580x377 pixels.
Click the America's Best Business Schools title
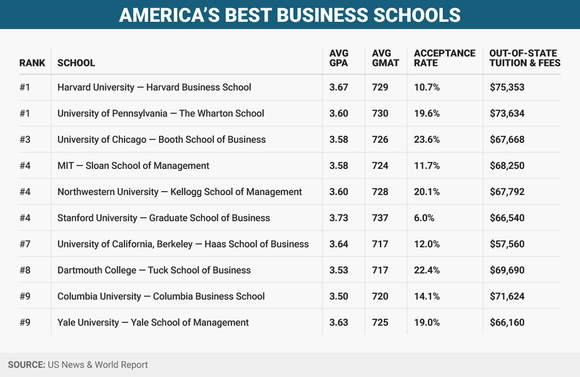point(290,15)
